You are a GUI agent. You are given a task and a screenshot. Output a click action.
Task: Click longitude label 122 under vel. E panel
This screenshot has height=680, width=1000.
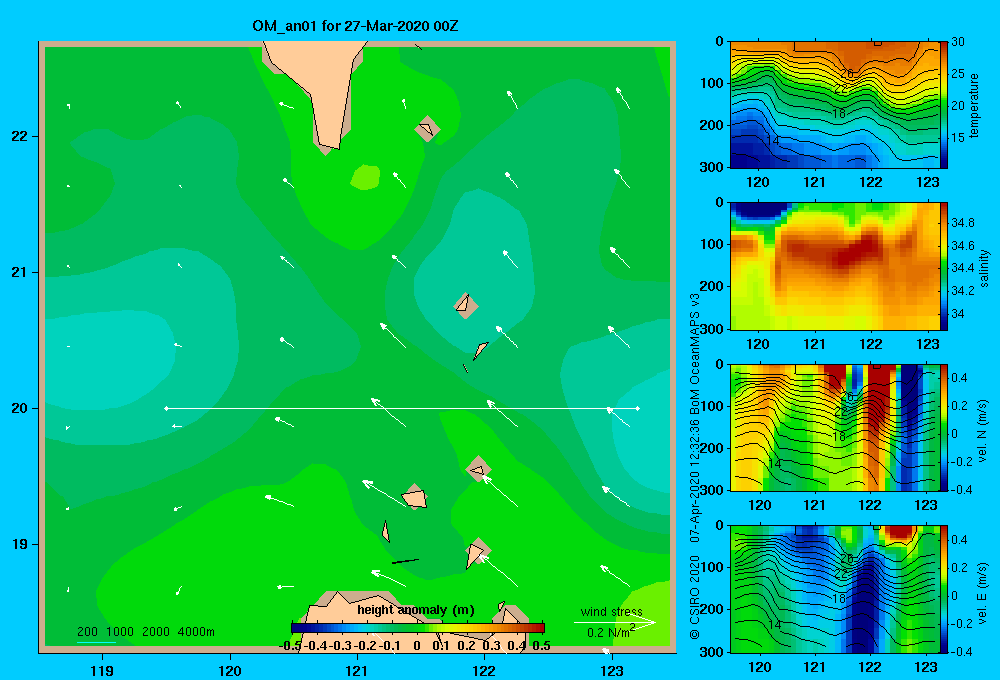(x=870, y=667)
